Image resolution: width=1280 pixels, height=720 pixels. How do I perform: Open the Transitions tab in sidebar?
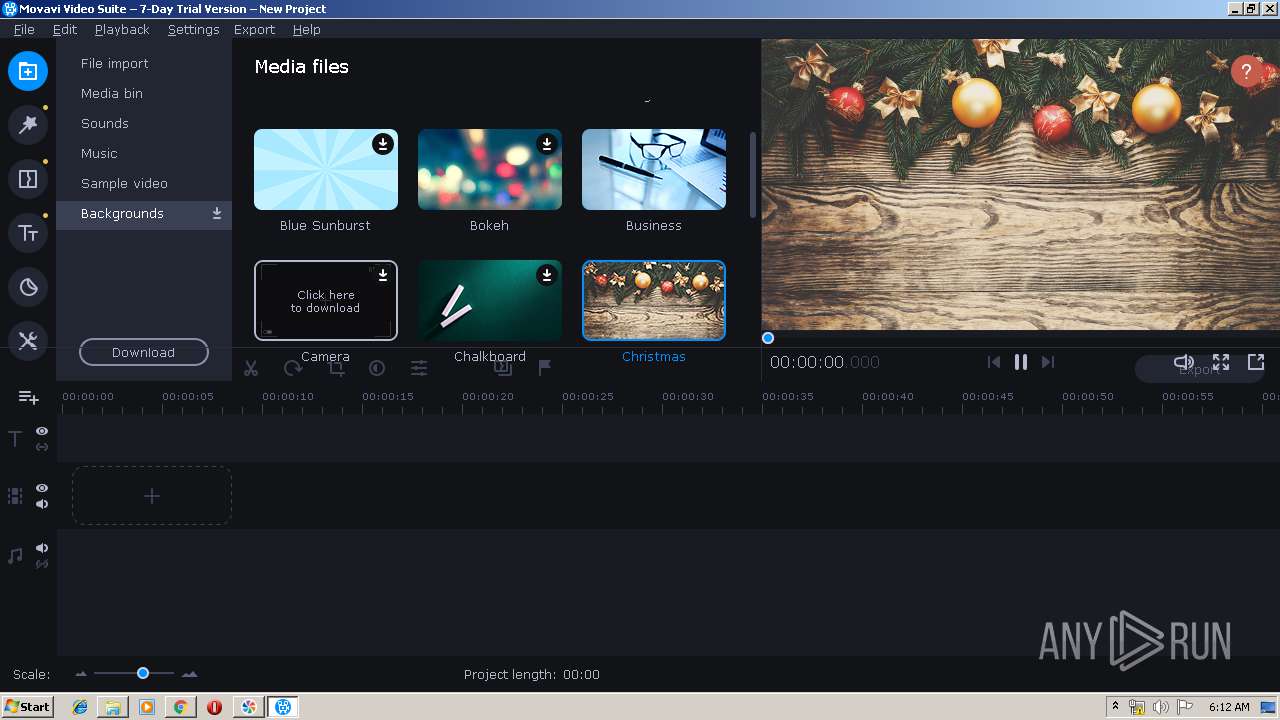coord(28,179)
